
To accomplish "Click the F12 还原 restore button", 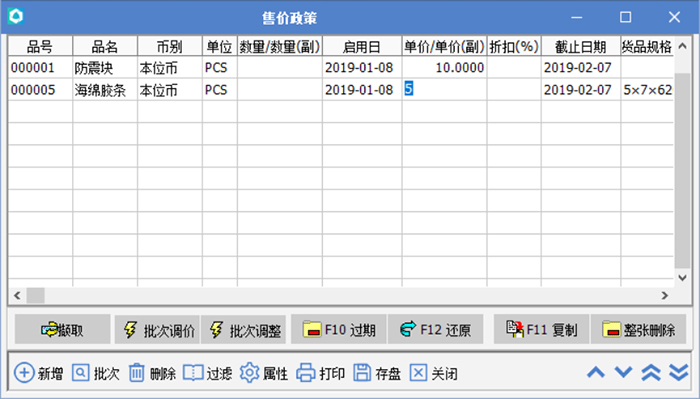I will click(x=436, y=329).
